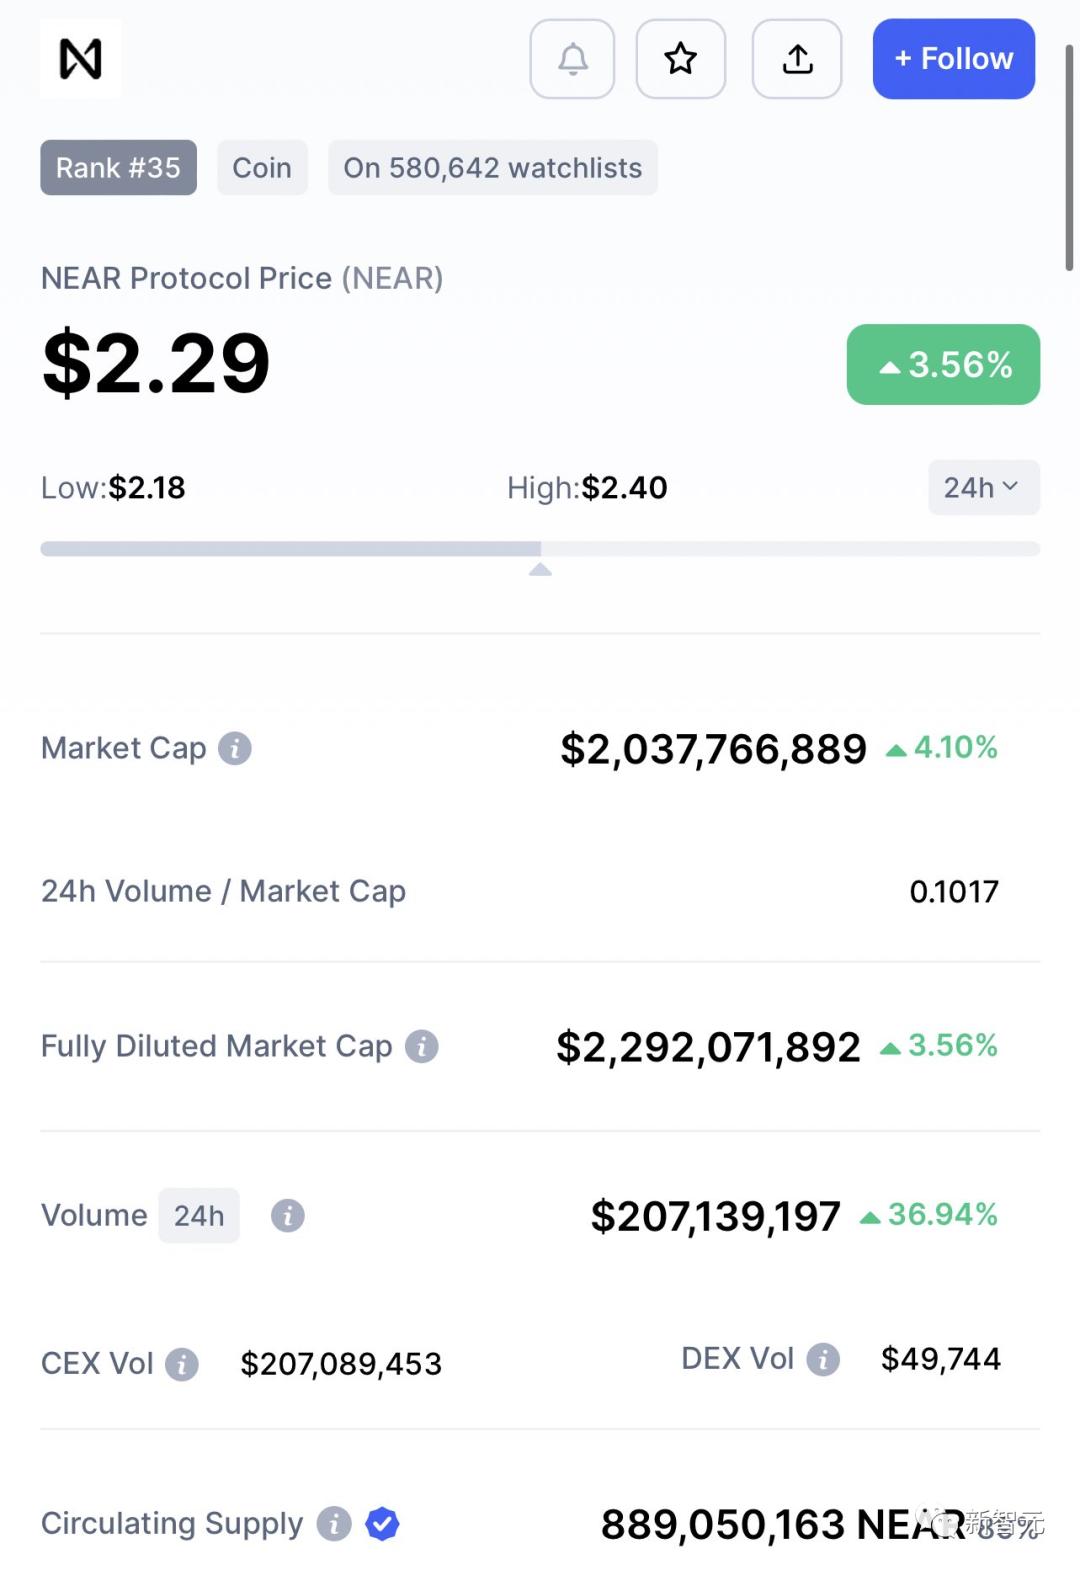Click the green 3.56% price change badge
The height and width of the screenshot is (1570, 1080).
coord(943,365)
